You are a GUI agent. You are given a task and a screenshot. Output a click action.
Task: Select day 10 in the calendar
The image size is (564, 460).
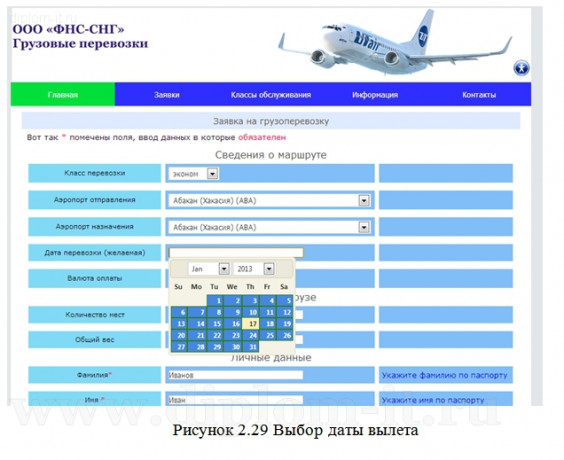coord(250,312)
